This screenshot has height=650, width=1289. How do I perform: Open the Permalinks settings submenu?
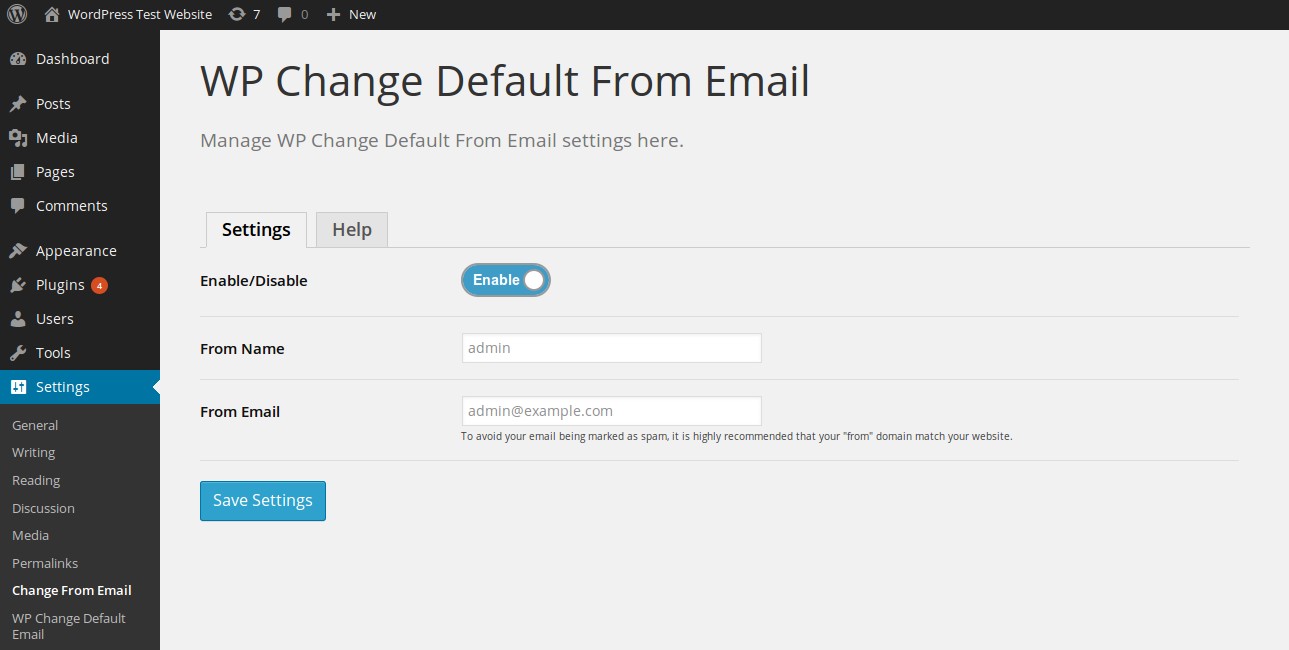click(x=45, y=563)
